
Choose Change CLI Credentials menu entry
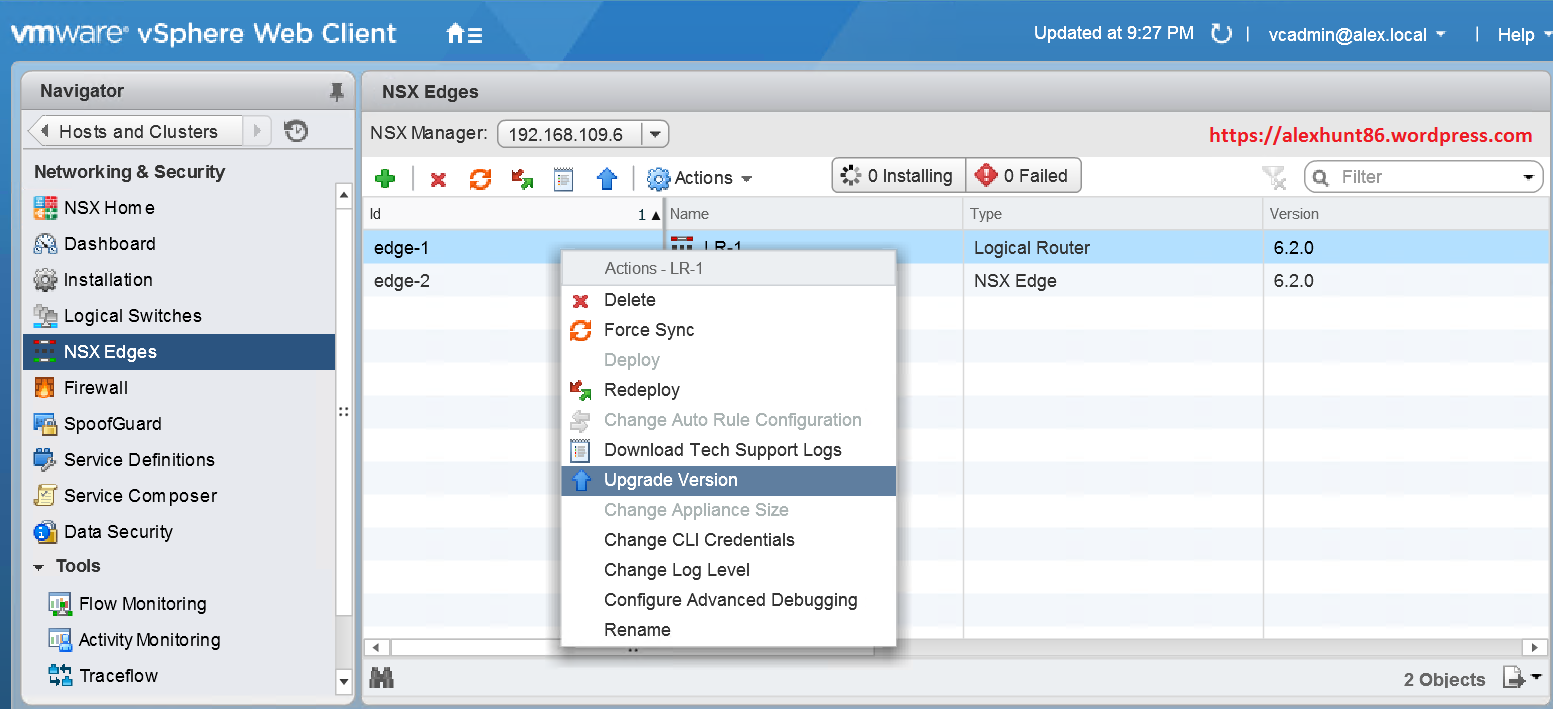[699, 540]
